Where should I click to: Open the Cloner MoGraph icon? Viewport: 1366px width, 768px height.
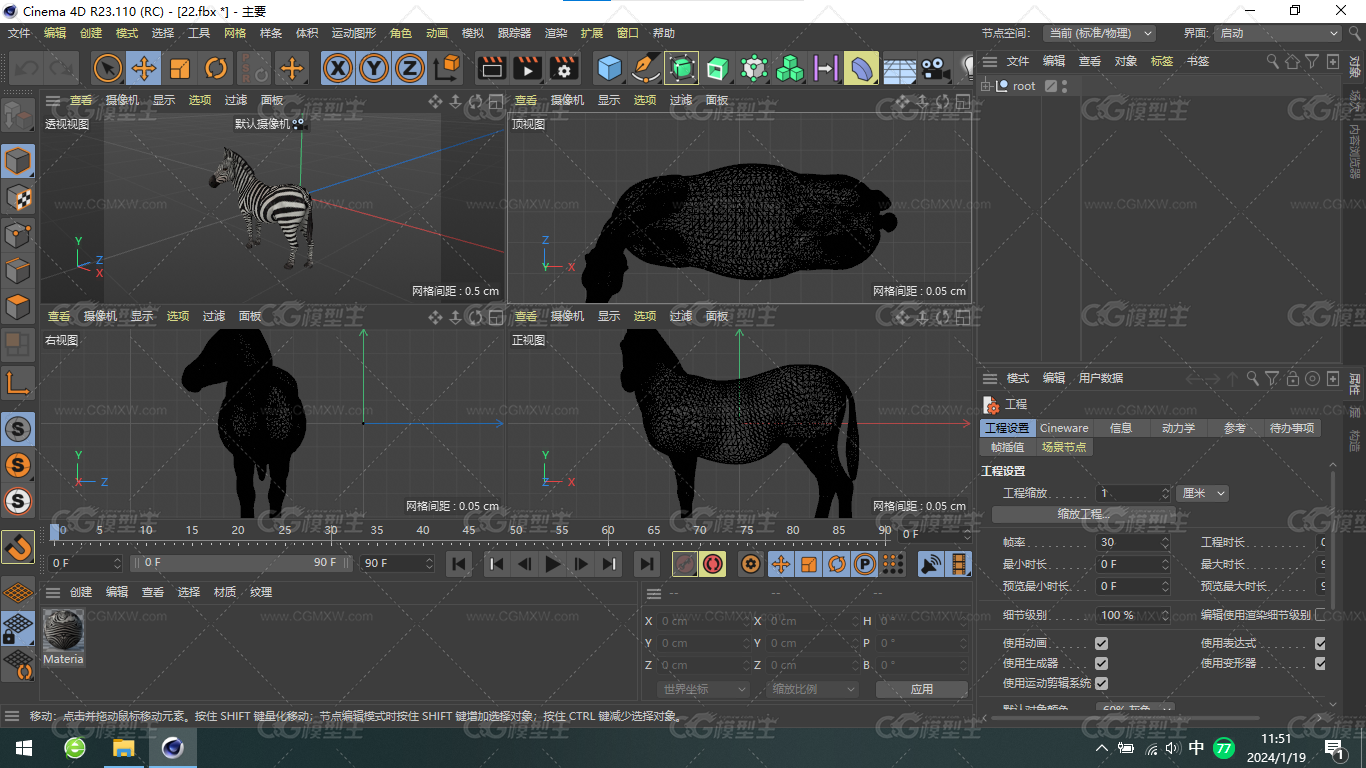coord(790,68)
